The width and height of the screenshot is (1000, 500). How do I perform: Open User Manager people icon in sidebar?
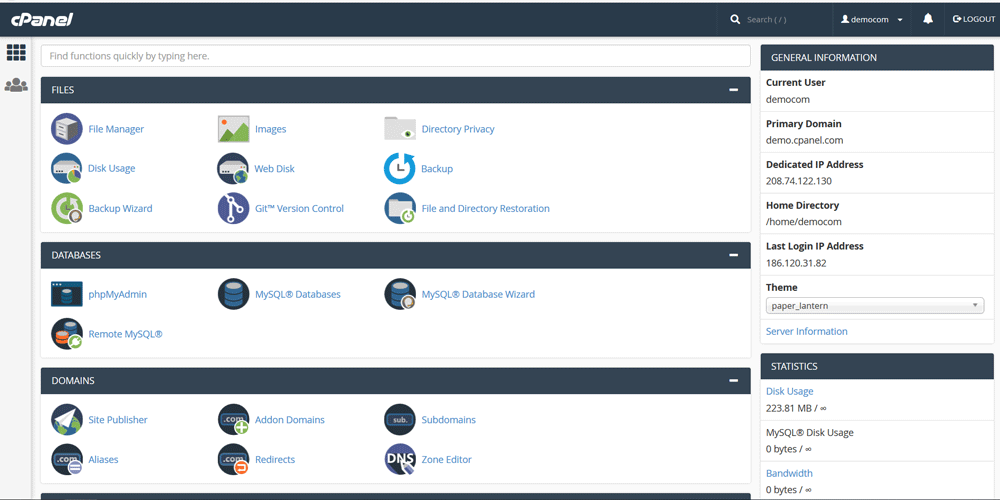click(x=16, y=85)
